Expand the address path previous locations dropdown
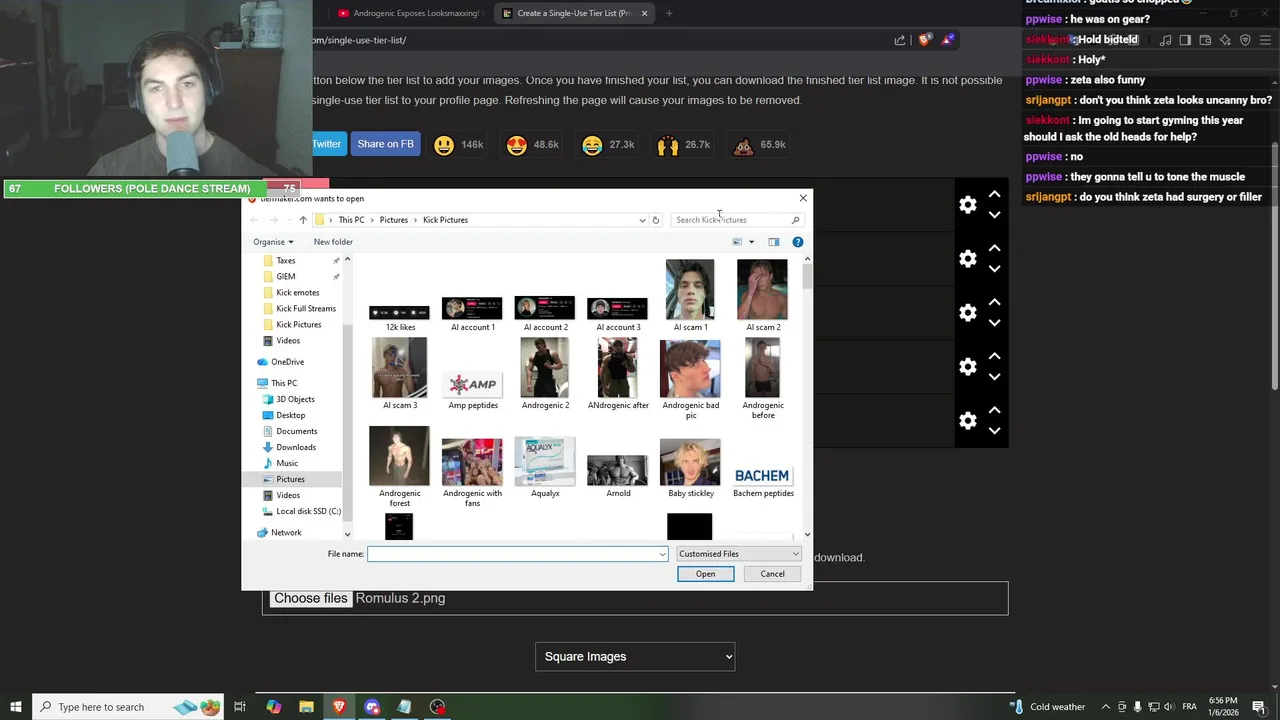Image resolution: width=1280 pixels, height=720 pixels. pyautogui.click(x=642, y=220)
